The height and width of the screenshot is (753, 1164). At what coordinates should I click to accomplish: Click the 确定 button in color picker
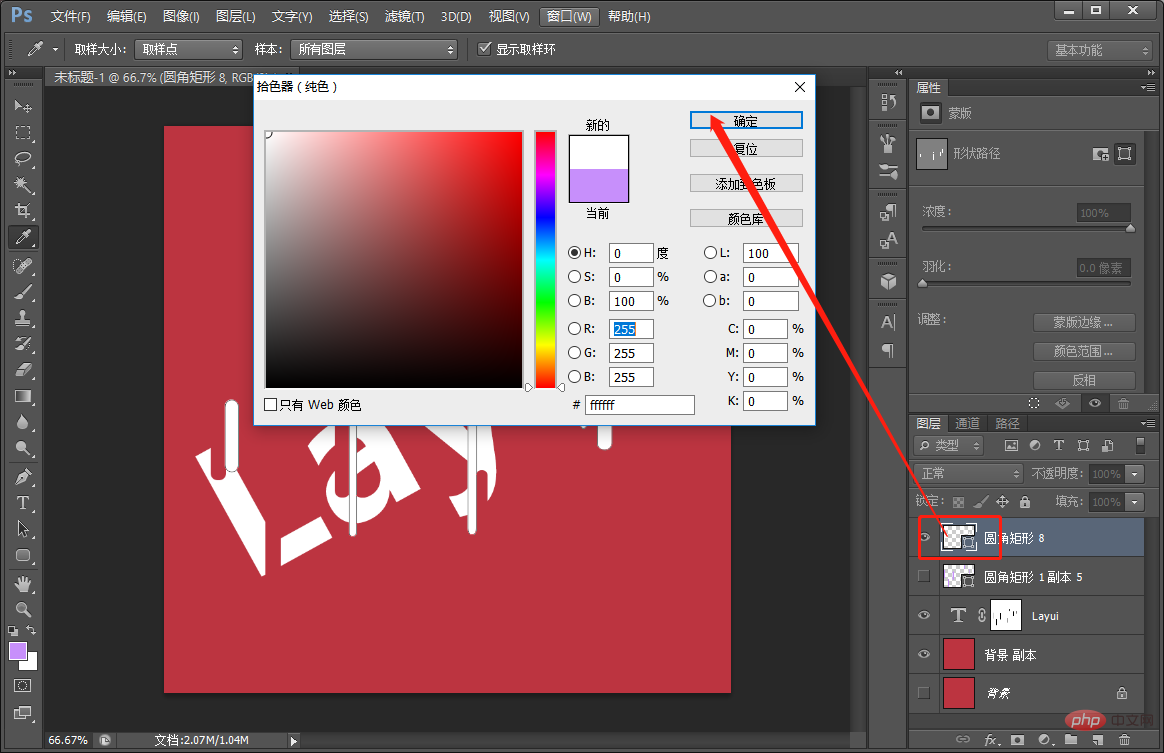click(746, 121)
